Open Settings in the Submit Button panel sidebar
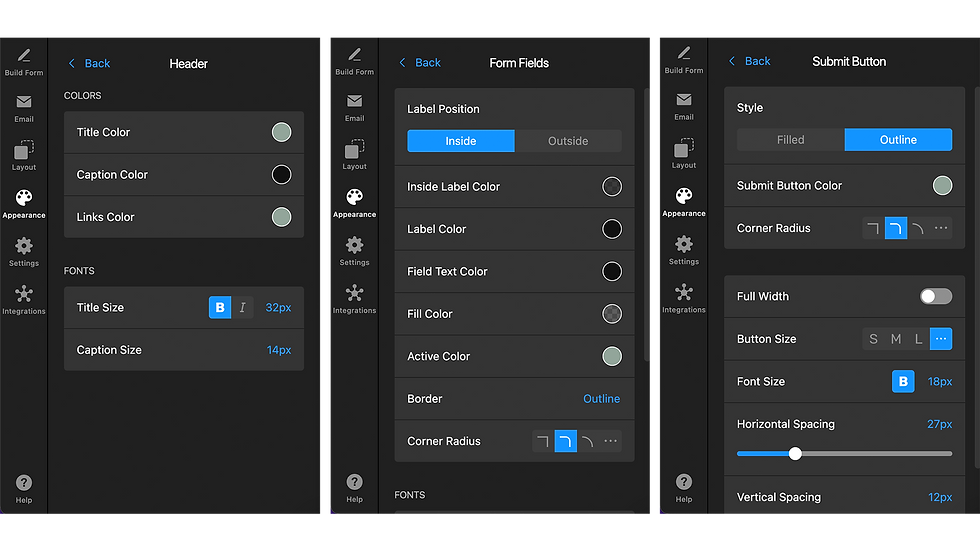This screenshot has height=551, width=980. coord(684,250)
